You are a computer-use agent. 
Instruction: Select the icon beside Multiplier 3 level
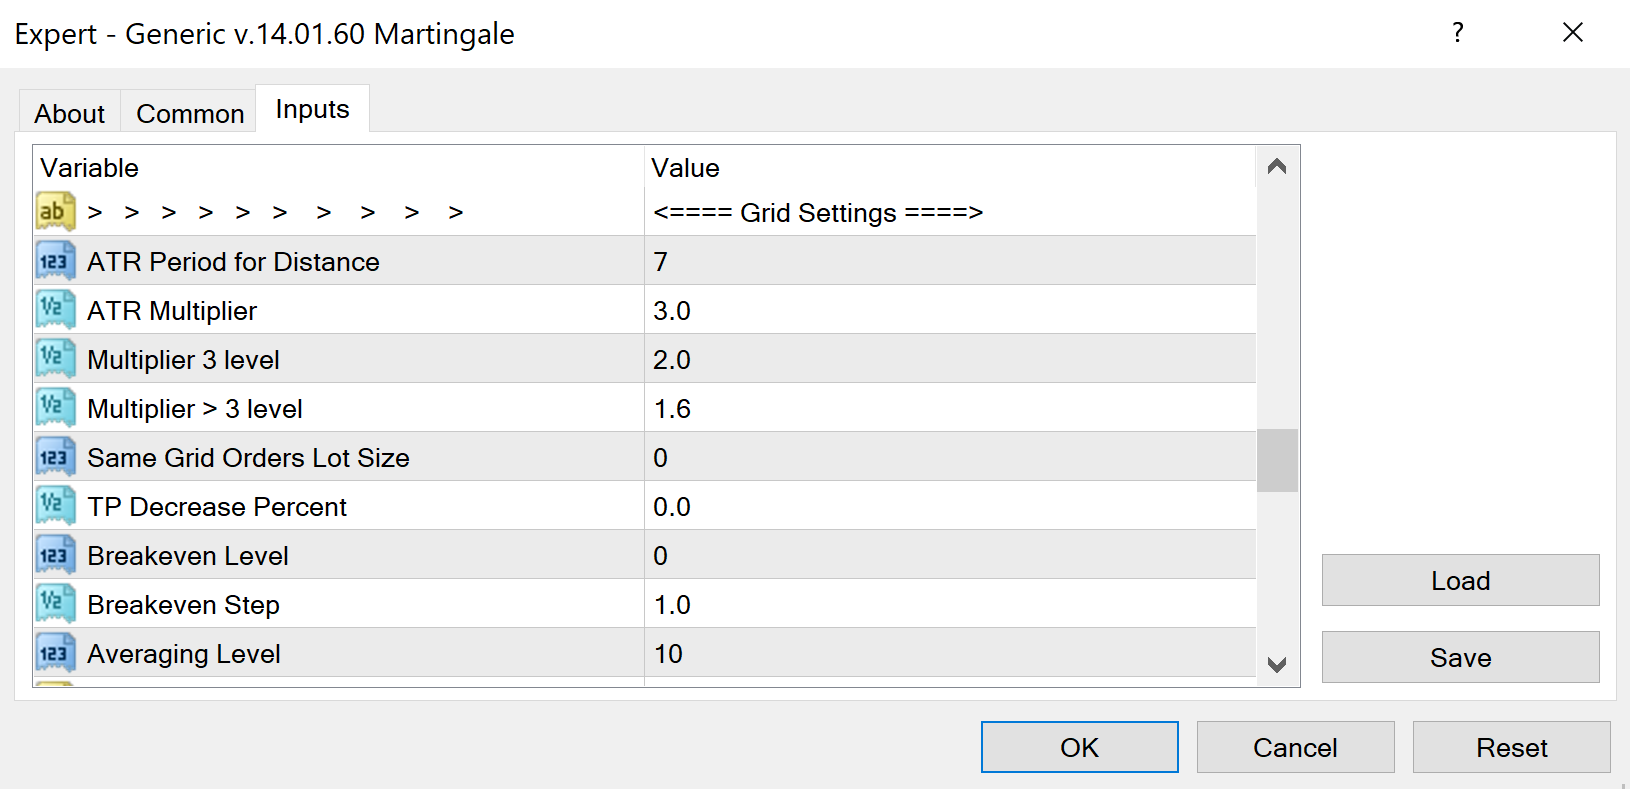coord(55,359)
